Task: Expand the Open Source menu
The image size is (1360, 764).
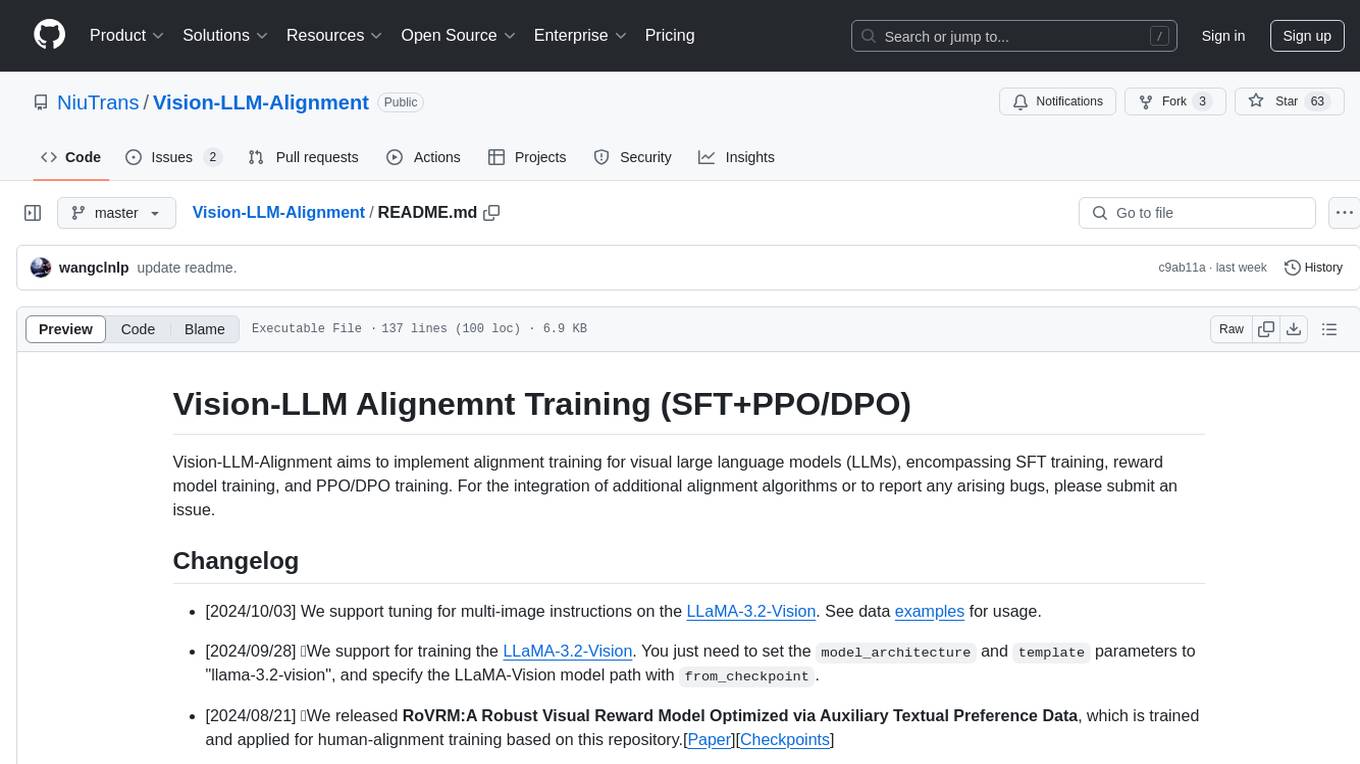Action: tap(458, 35)
